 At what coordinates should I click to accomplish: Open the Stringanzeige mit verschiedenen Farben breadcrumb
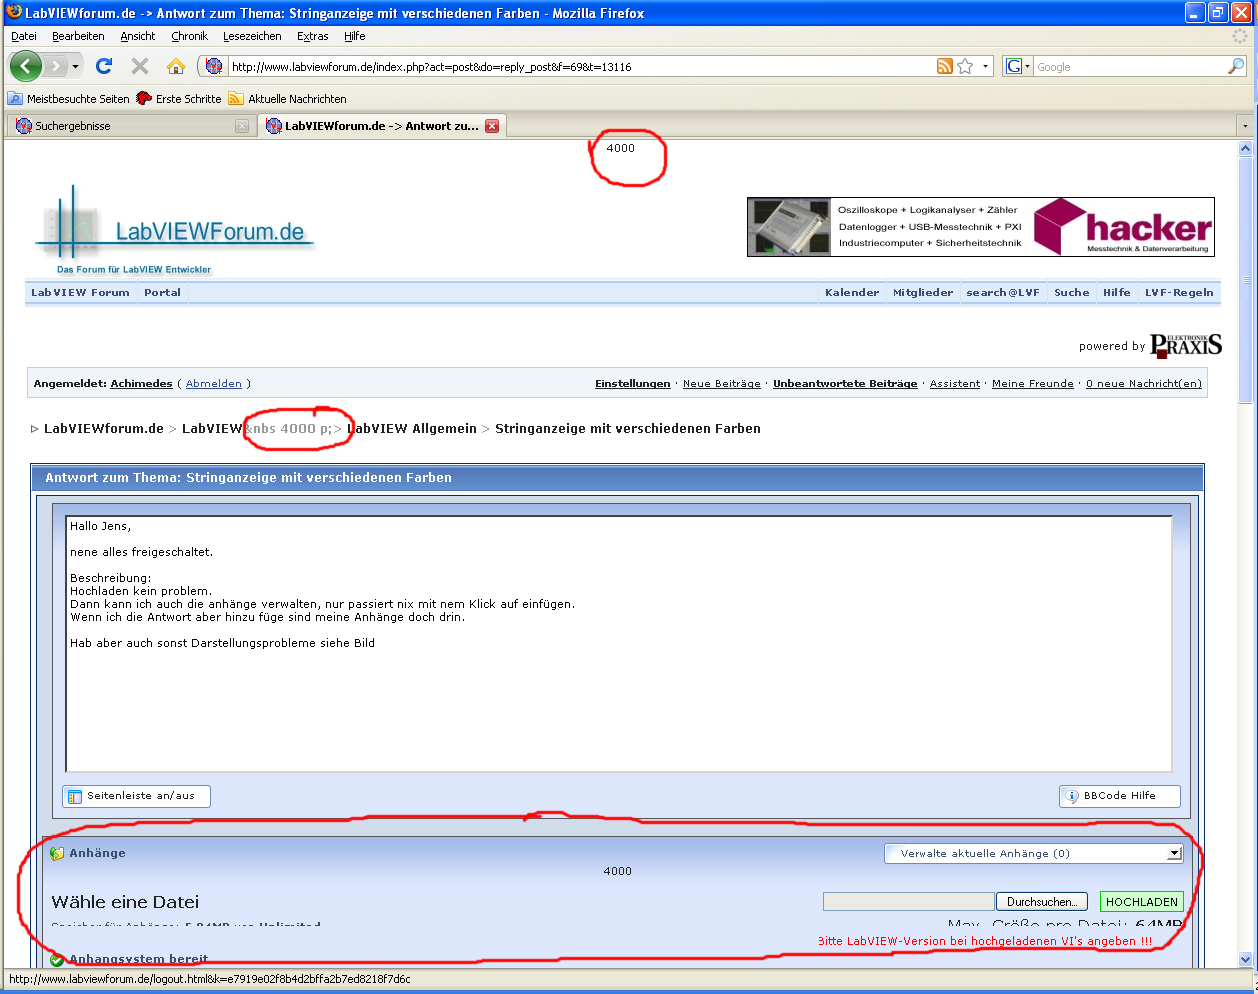(x=628, y=429)
